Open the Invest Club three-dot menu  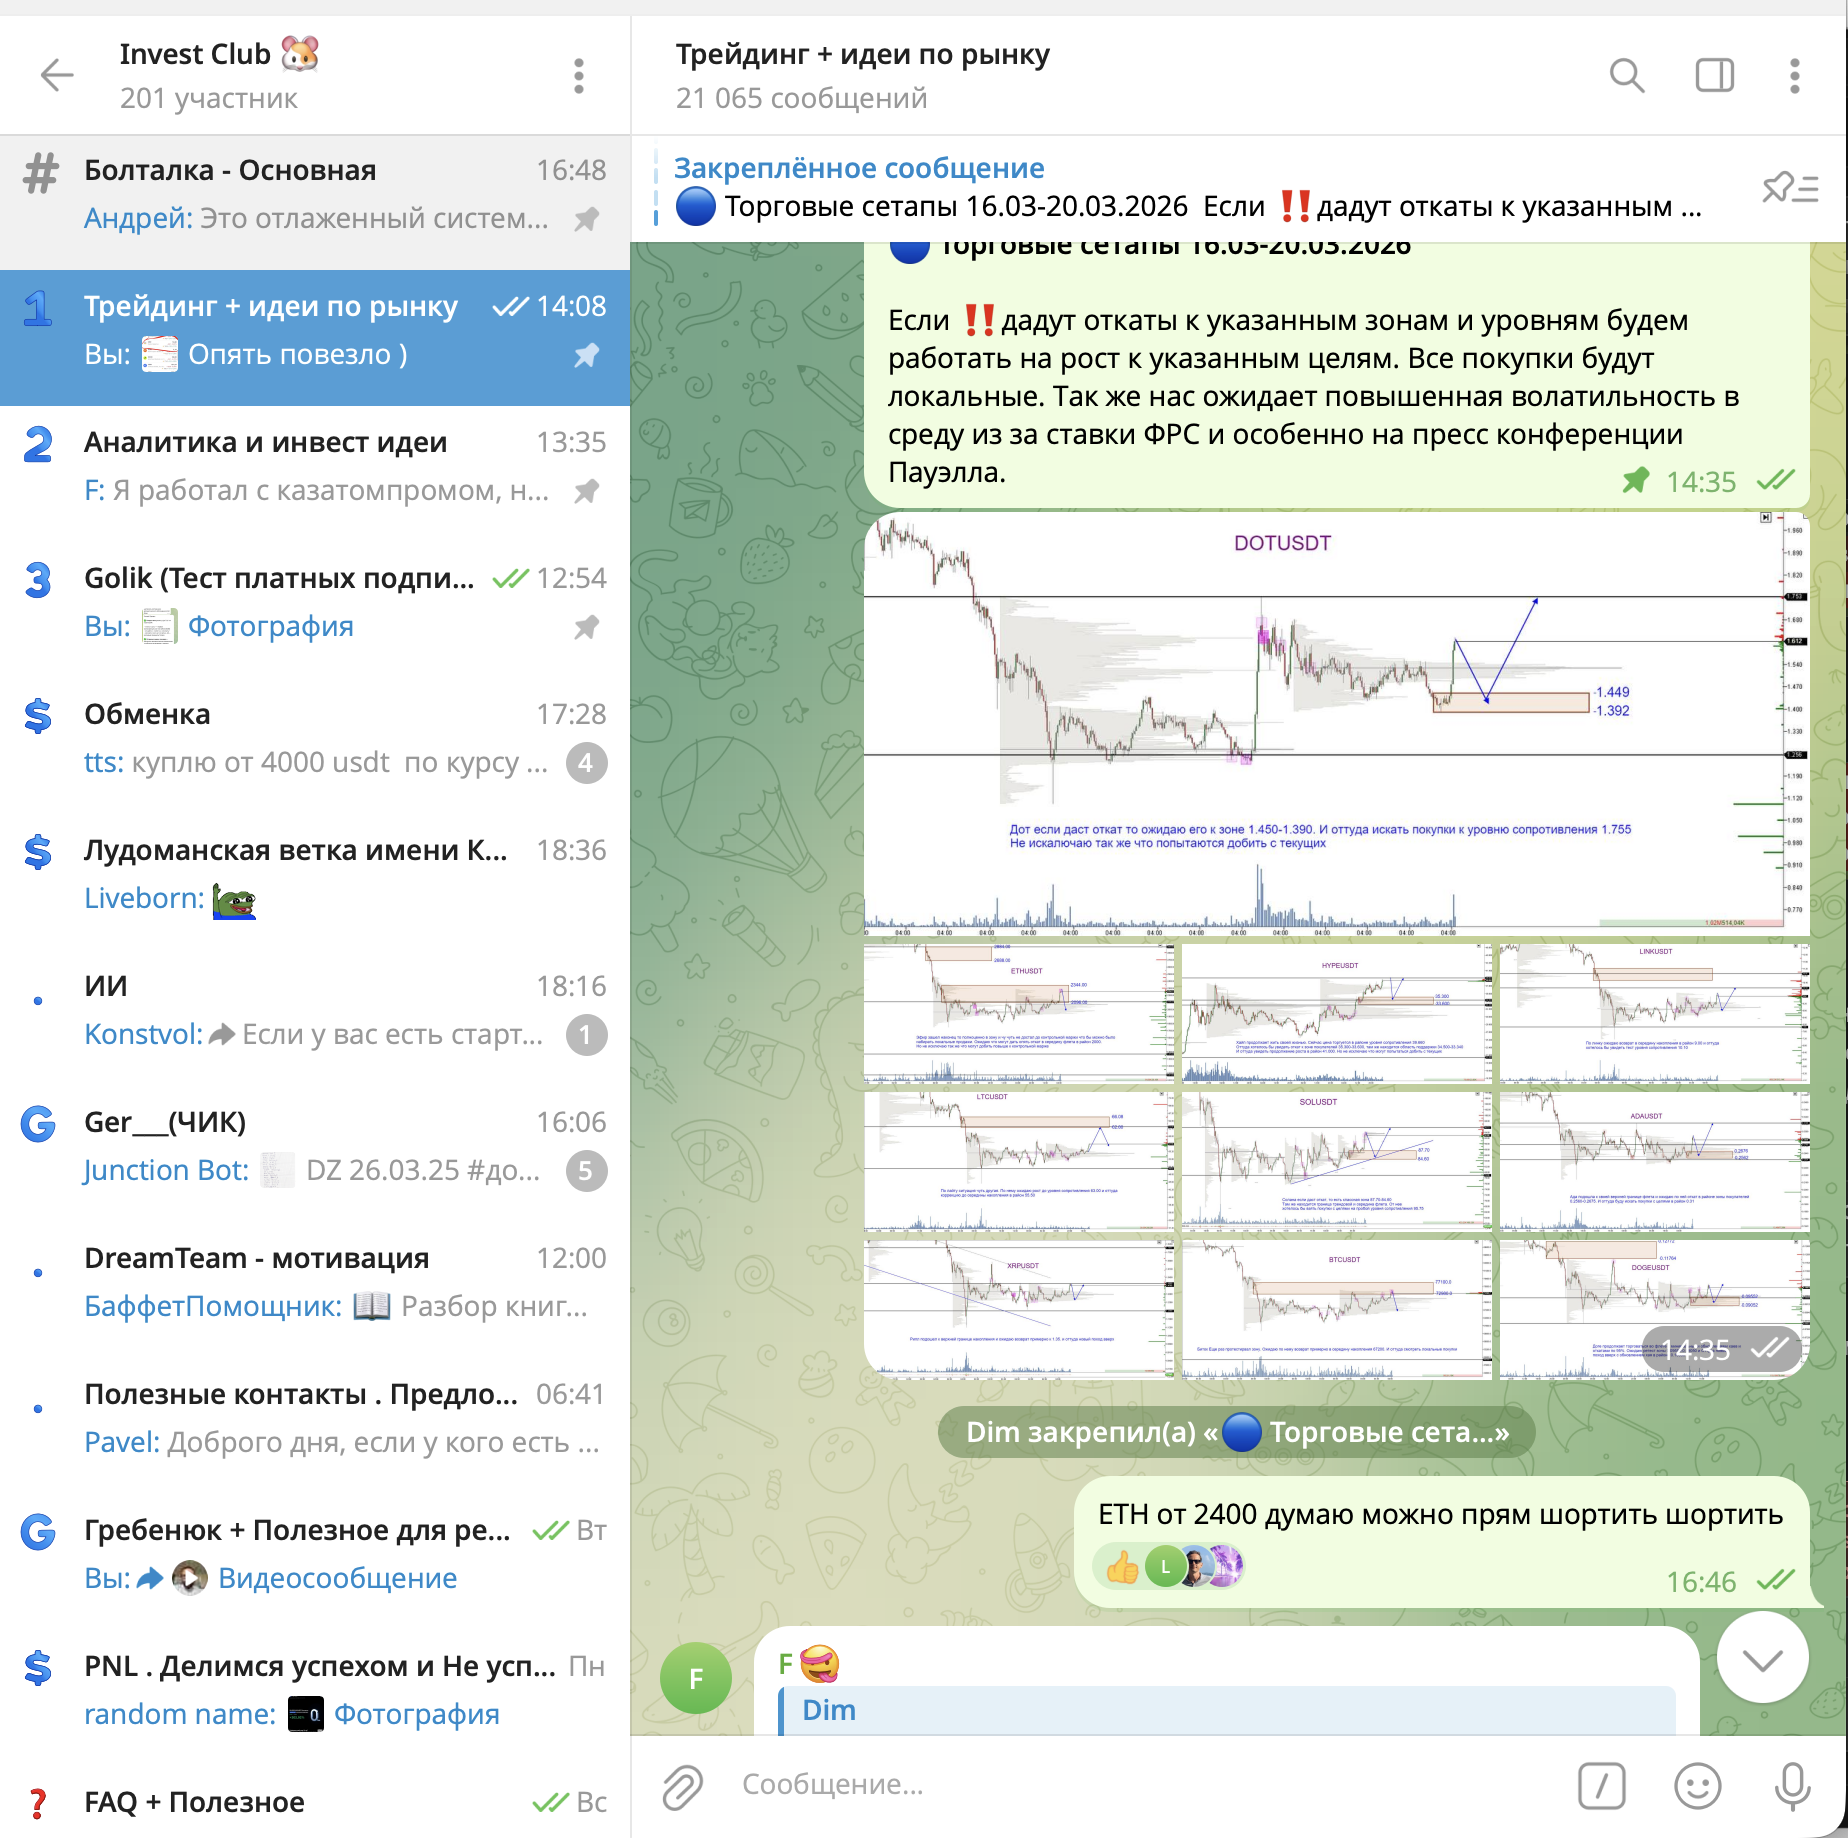[x=578, y=75]
